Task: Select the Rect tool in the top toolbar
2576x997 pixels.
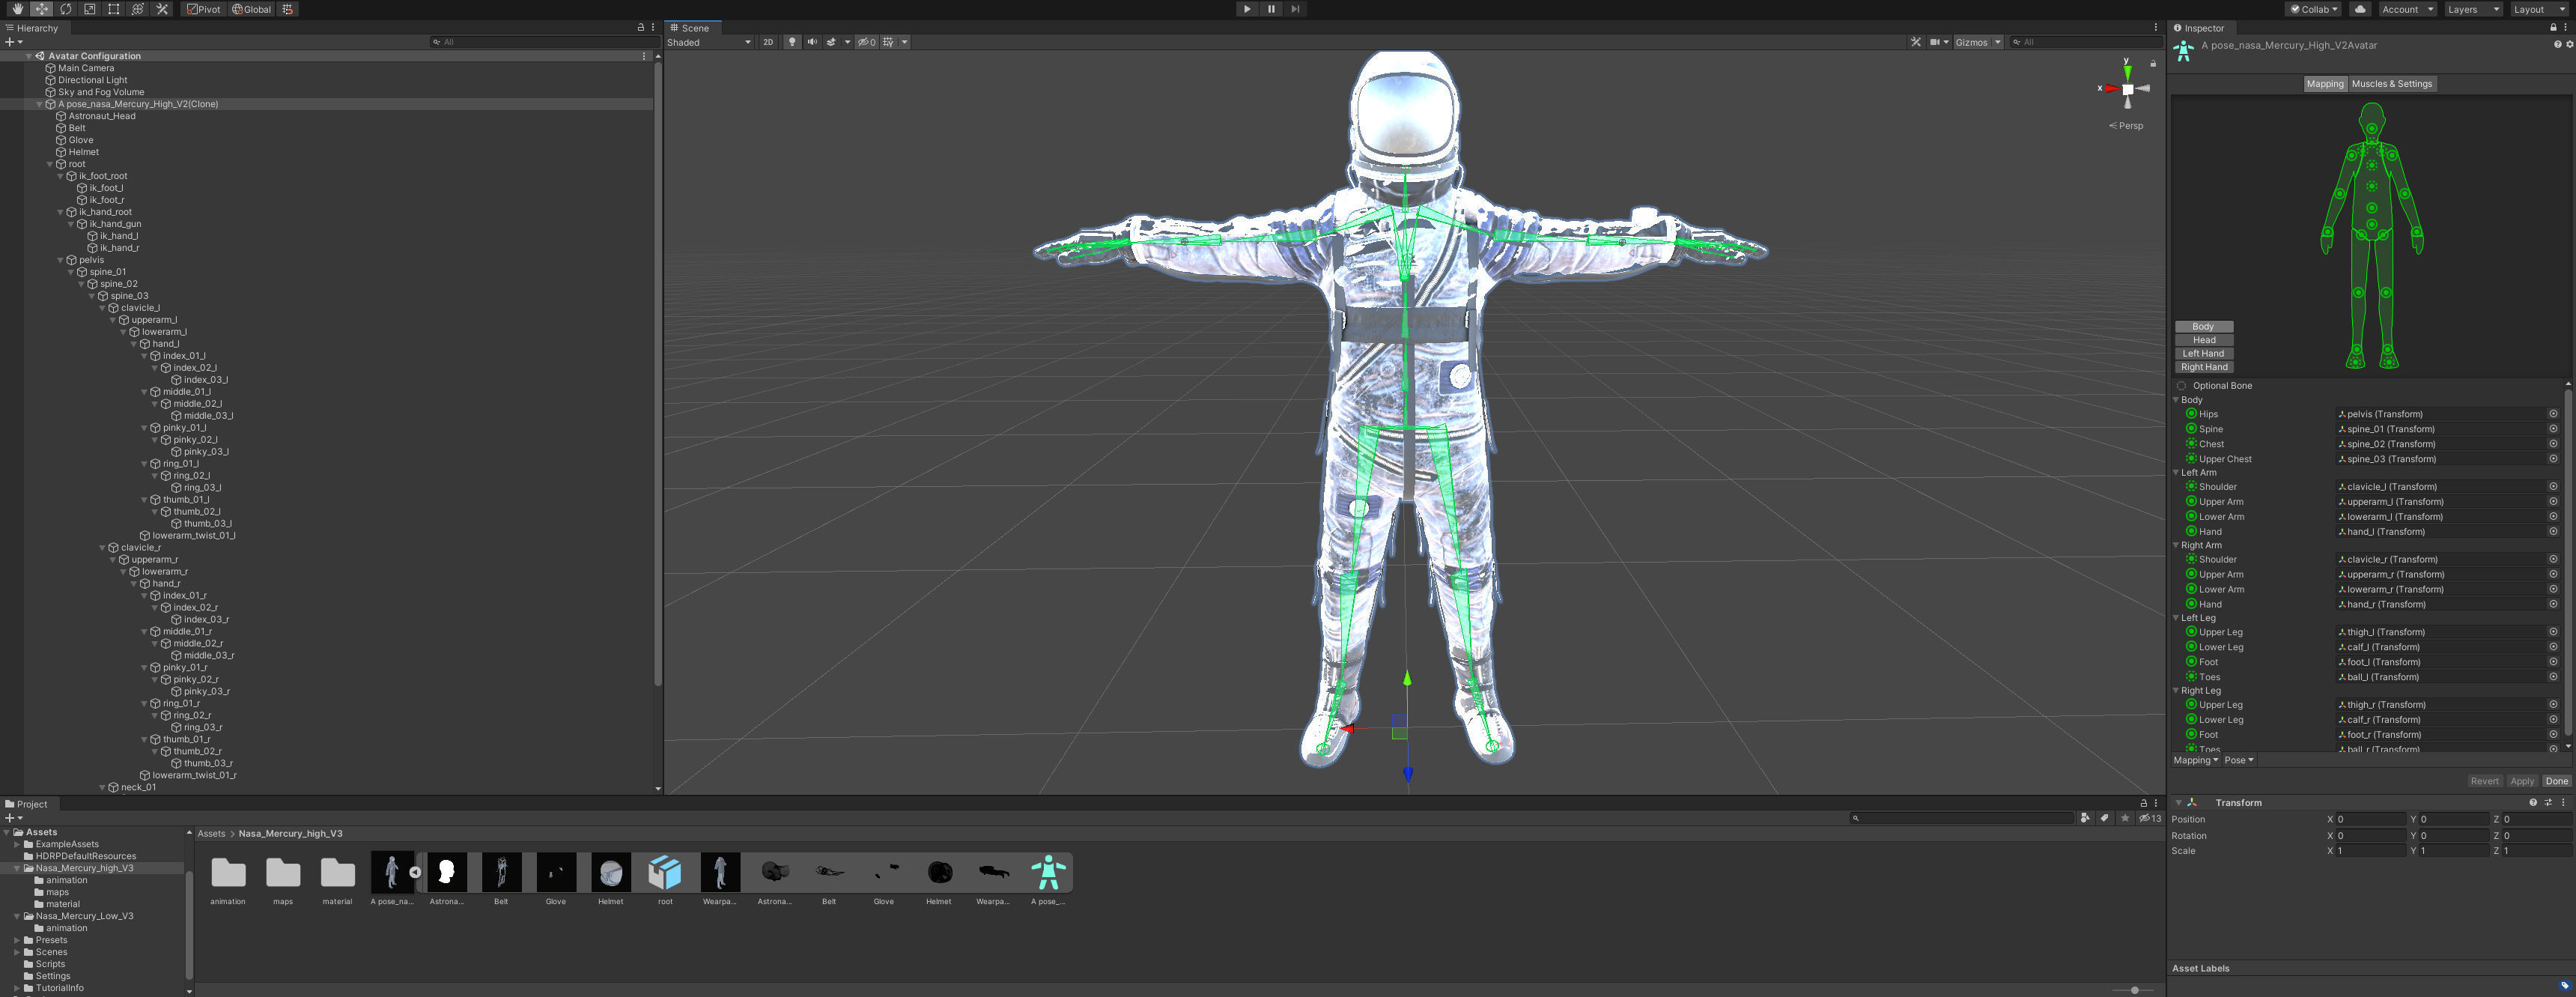Action: 113,9
